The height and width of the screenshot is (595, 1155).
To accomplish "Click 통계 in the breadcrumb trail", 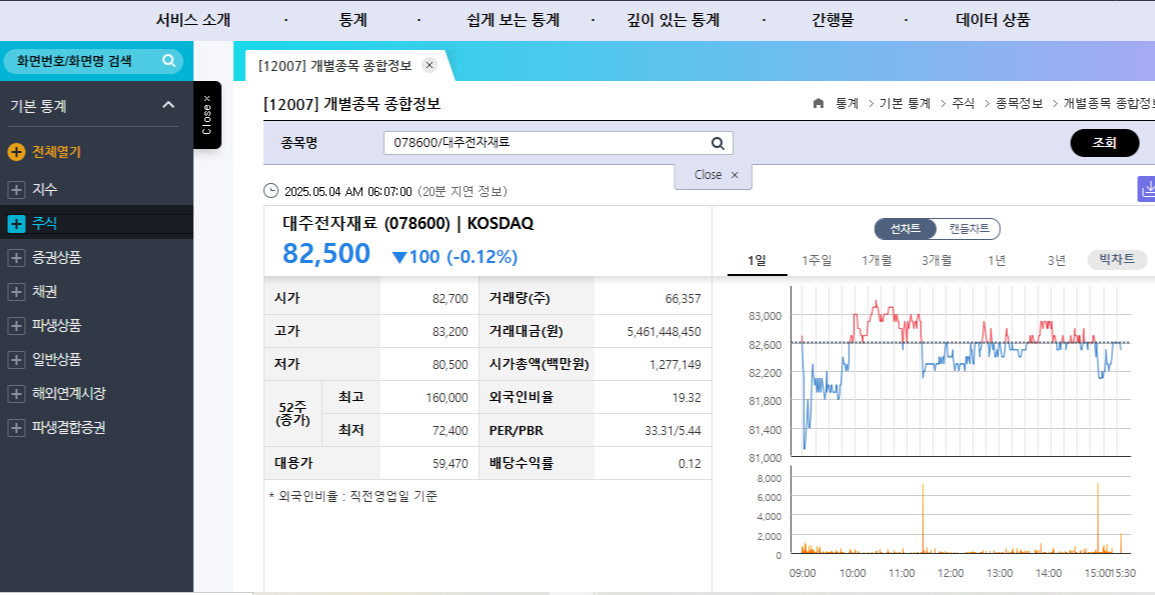I will [x=847, y=104].
